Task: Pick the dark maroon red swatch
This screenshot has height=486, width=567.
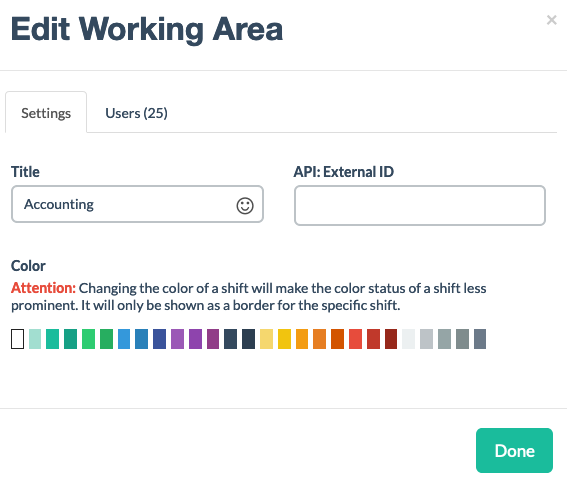Action: point(391,339)
